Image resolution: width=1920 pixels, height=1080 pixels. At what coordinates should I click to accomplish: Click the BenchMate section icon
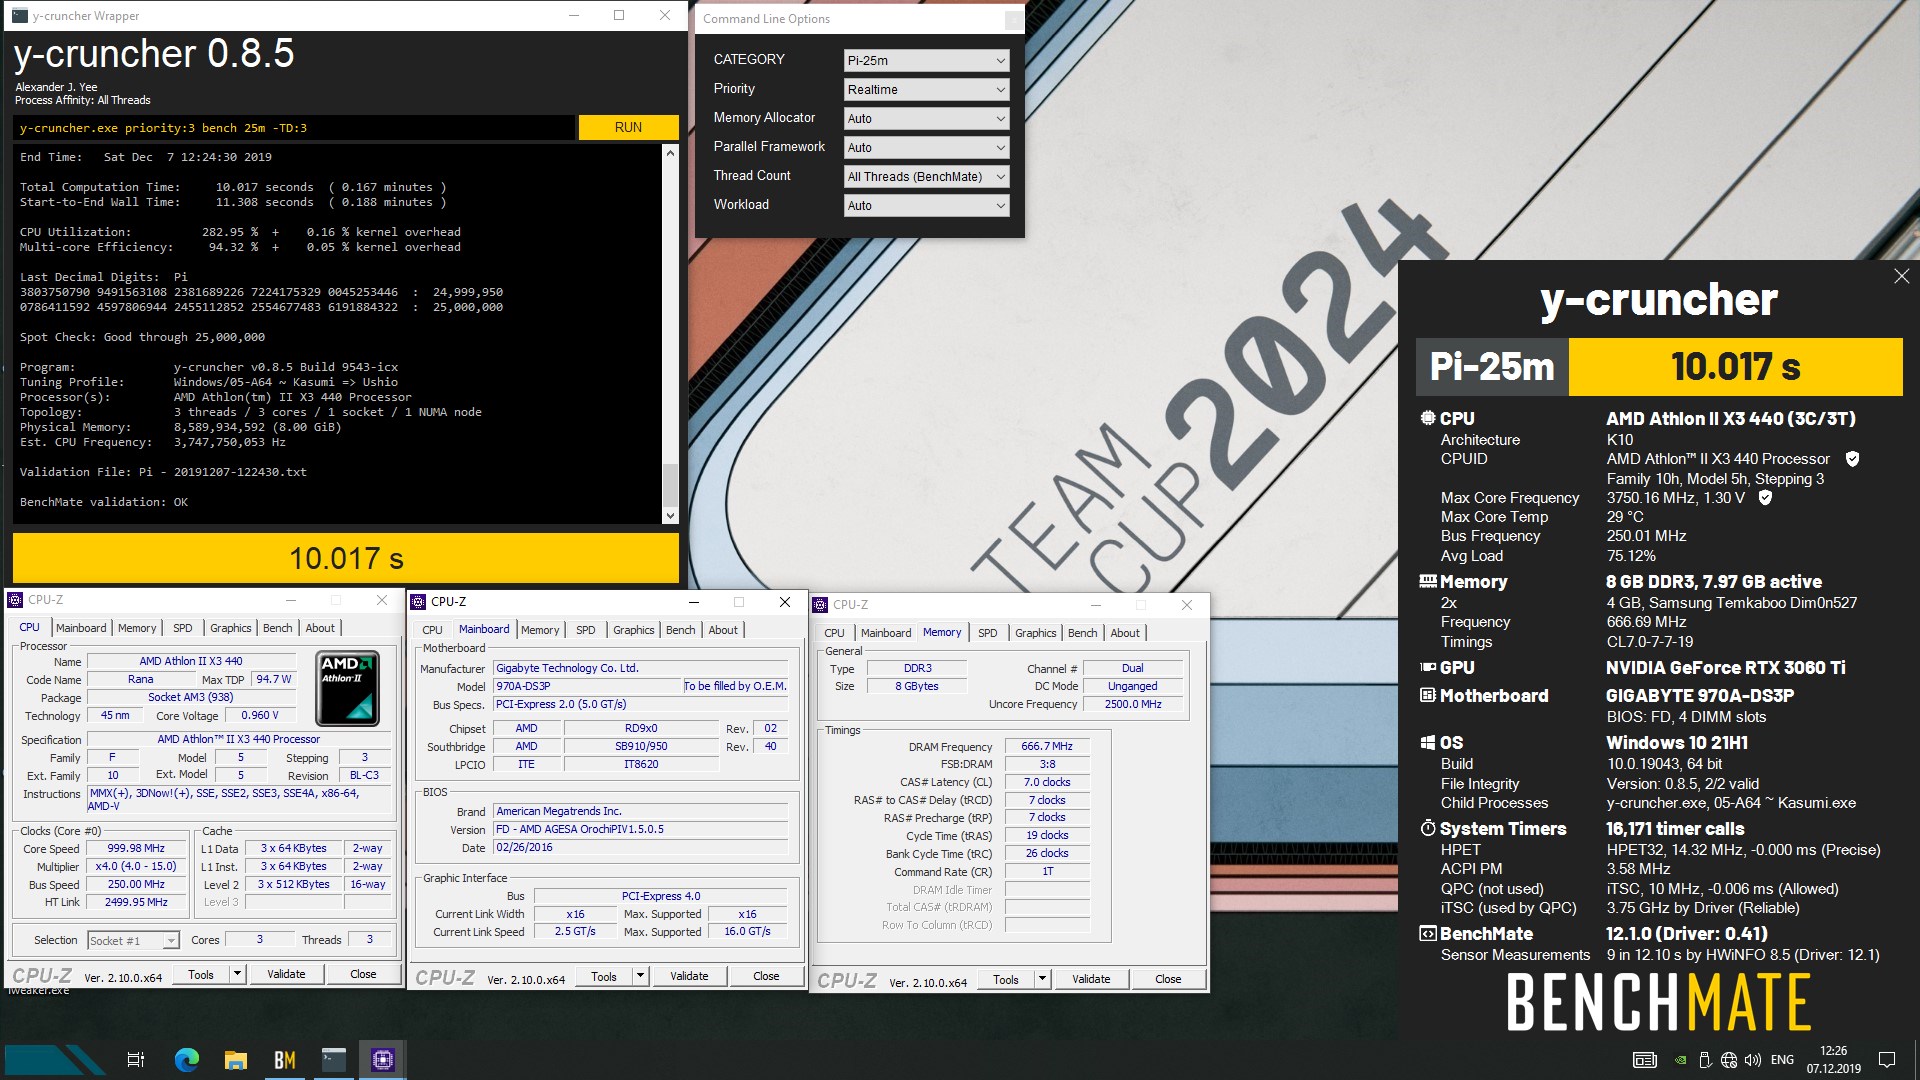tap(1428, 933)
